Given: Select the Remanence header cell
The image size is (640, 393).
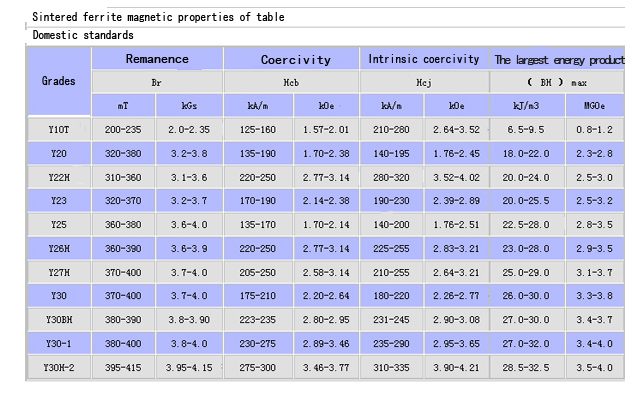Looking at the screenshot, I should [158, 59].
